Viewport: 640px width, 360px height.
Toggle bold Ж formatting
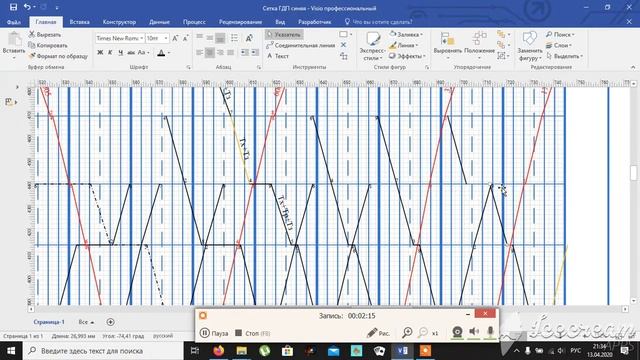(x=100, y=53)
